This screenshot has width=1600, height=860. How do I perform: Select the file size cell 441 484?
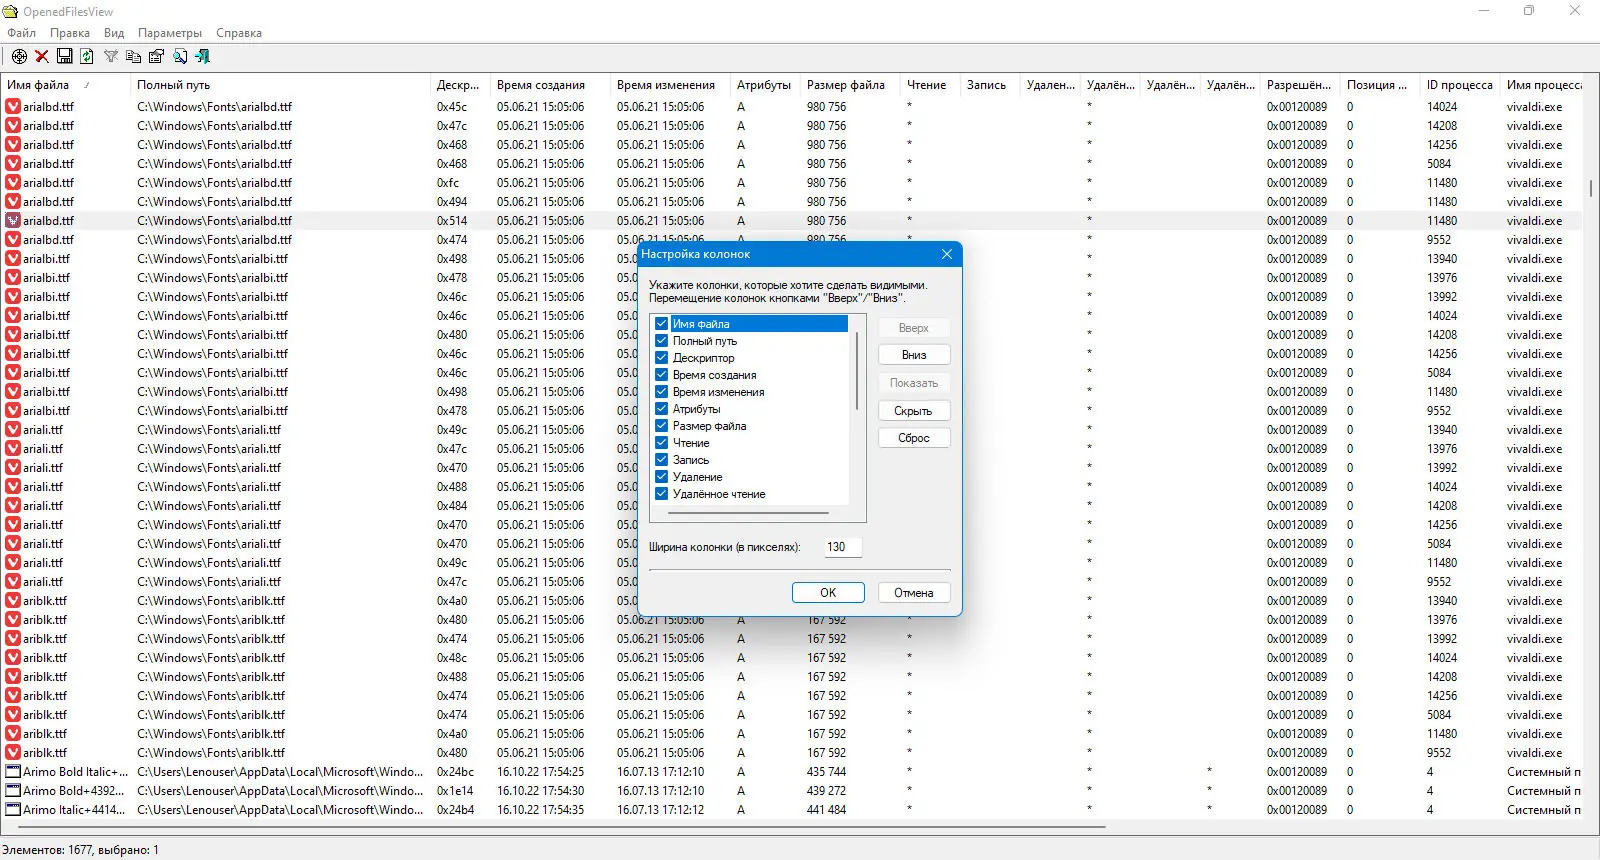827,810
